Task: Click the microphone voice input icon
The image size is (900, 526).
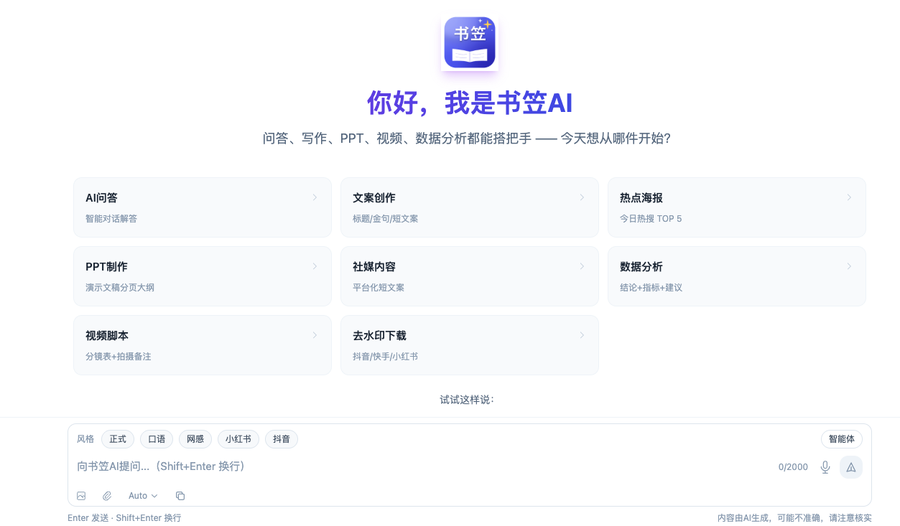Action: click(x=825, y=467)
